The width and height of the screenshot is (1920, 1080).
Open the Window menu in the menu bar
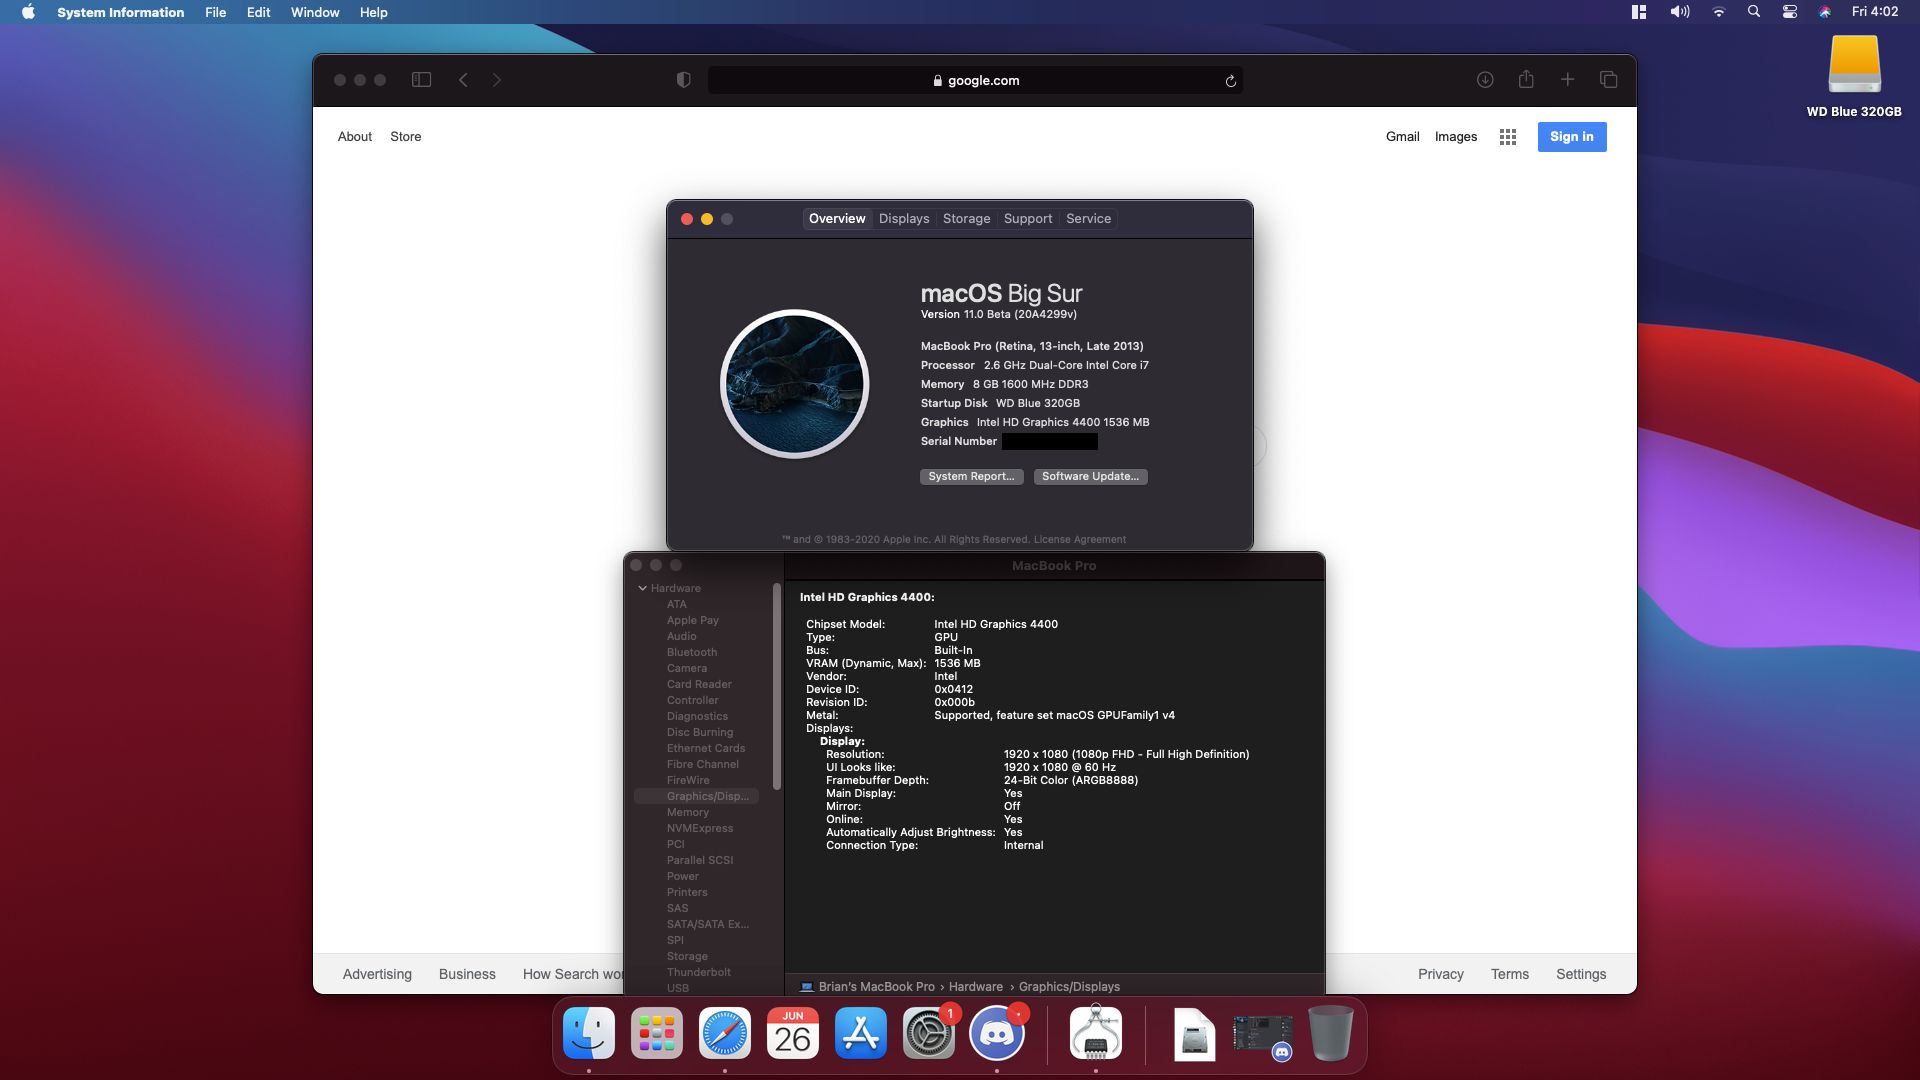pos(314,12)
